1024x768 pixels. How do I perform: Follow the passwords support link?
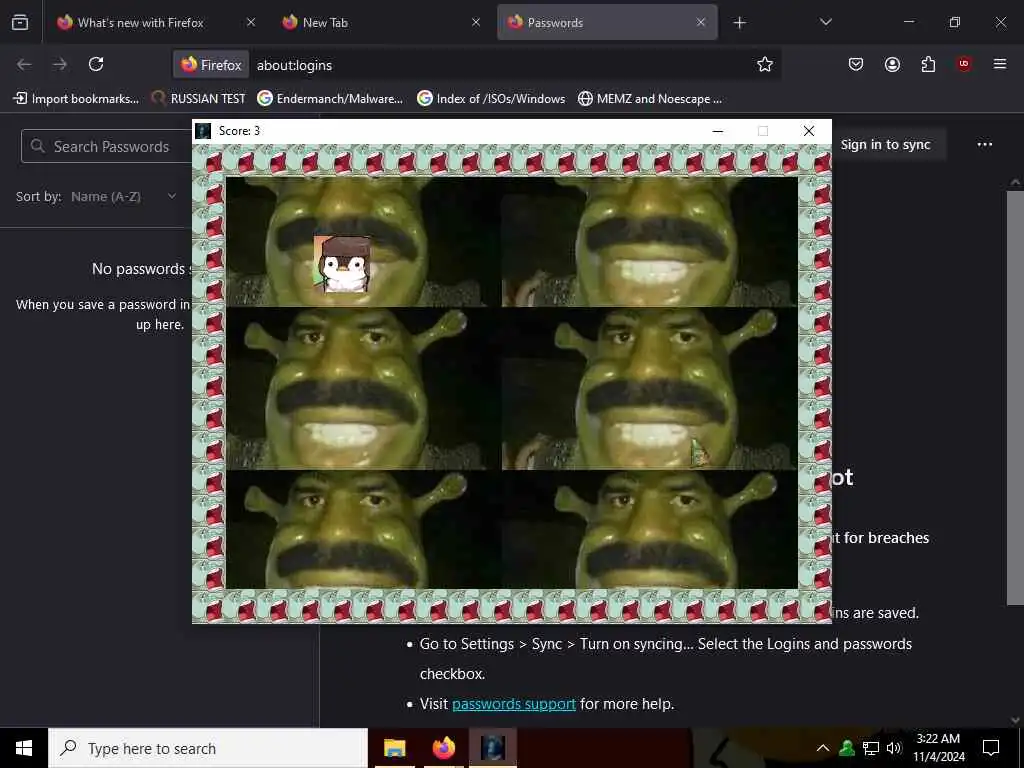[x=514, y=704]
